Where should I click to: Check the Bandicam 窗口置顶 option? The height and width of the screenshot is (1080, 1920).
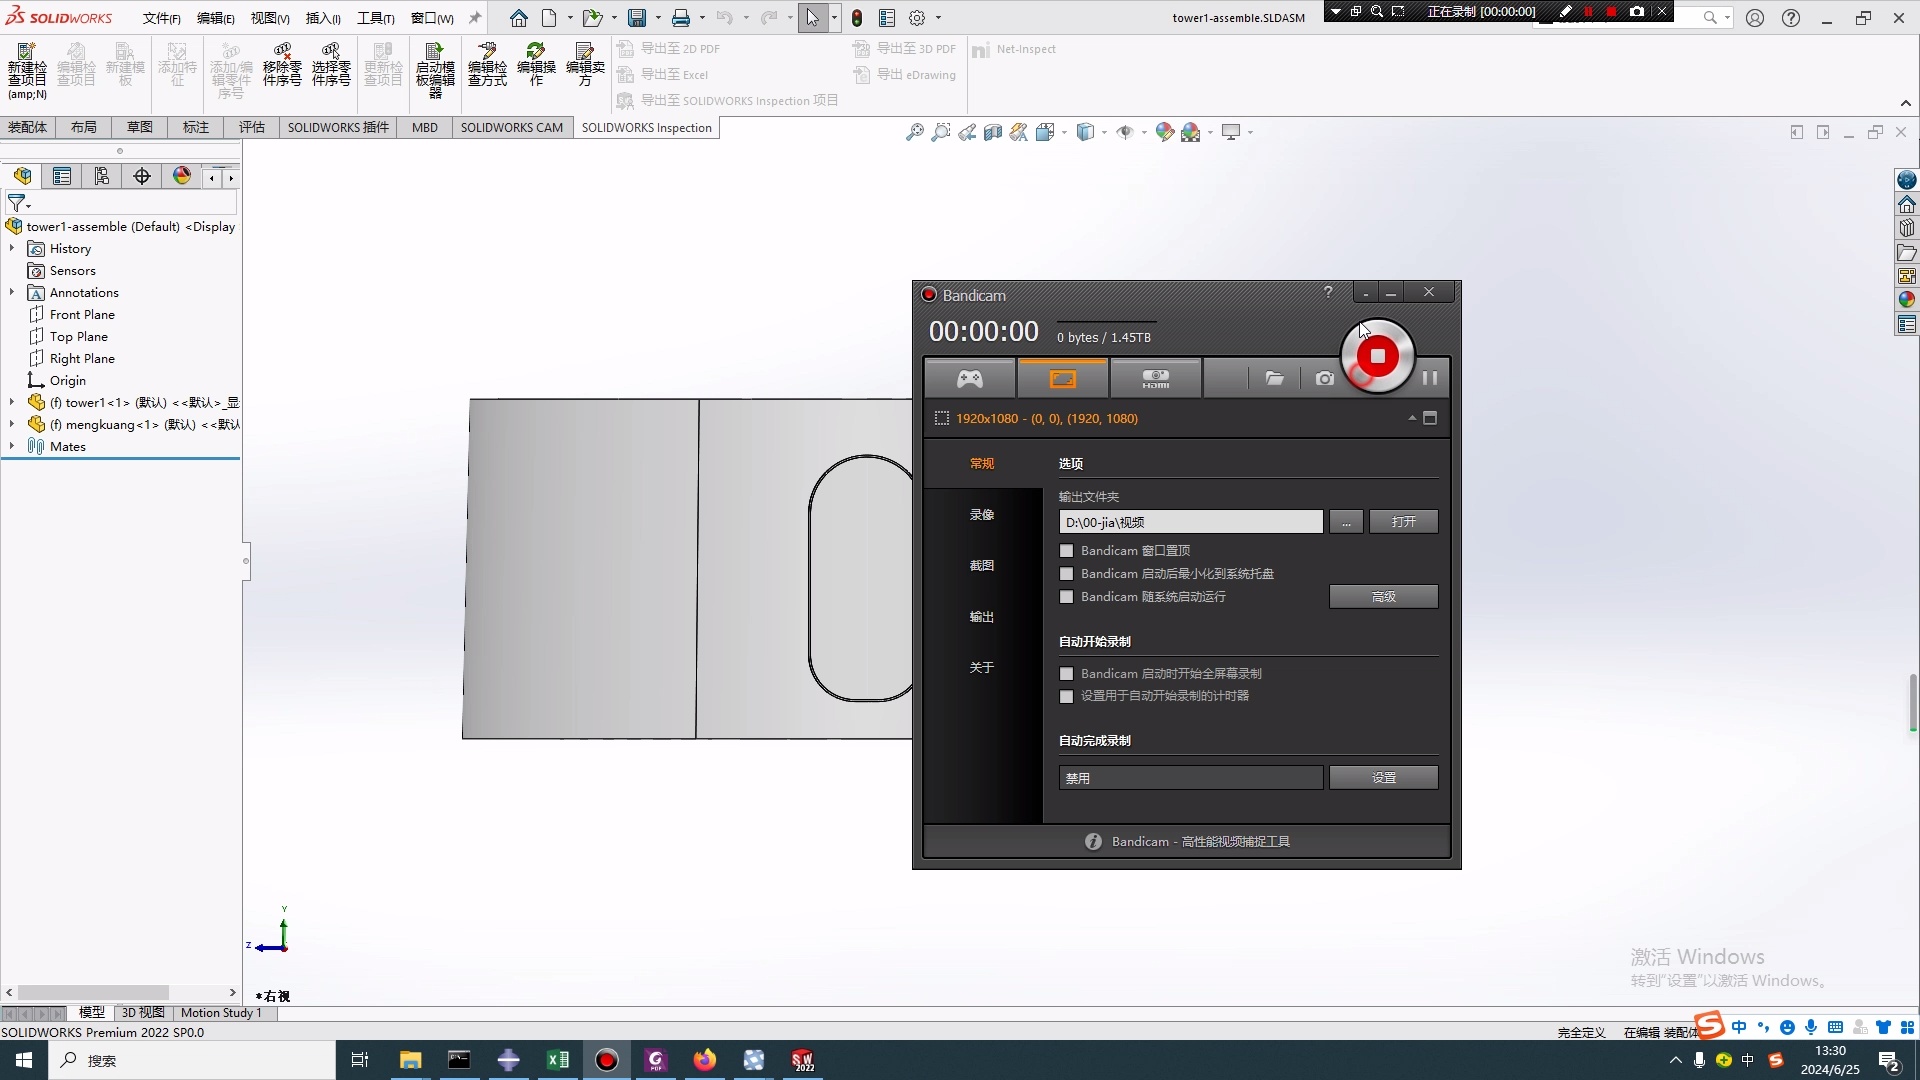(x=1066, y=550)
